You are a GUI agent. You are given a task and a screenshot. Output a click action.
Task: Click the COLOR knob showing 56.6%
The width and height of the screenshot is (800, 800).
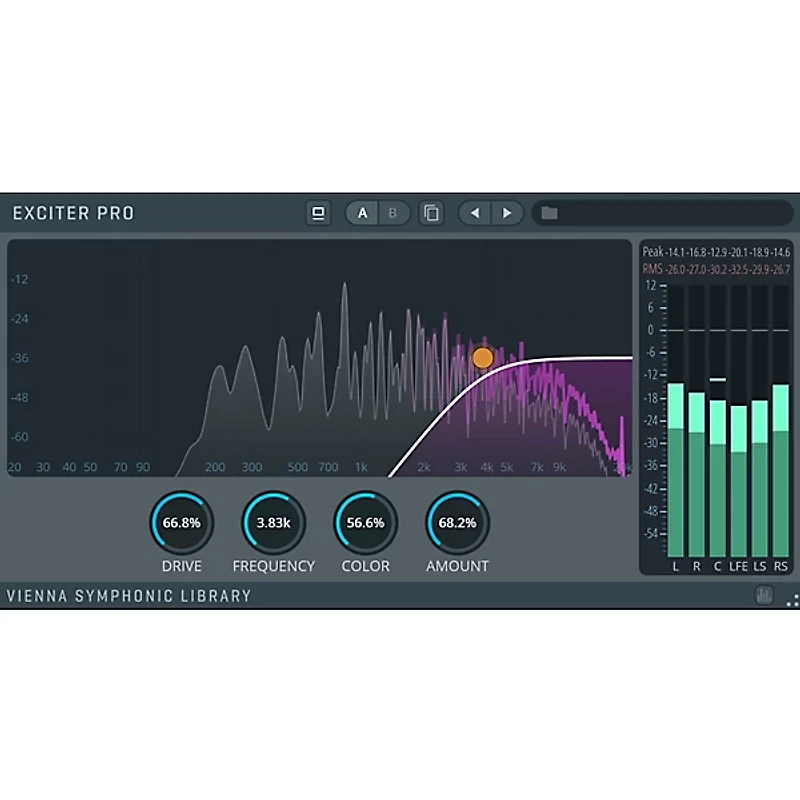click(365, 521)
